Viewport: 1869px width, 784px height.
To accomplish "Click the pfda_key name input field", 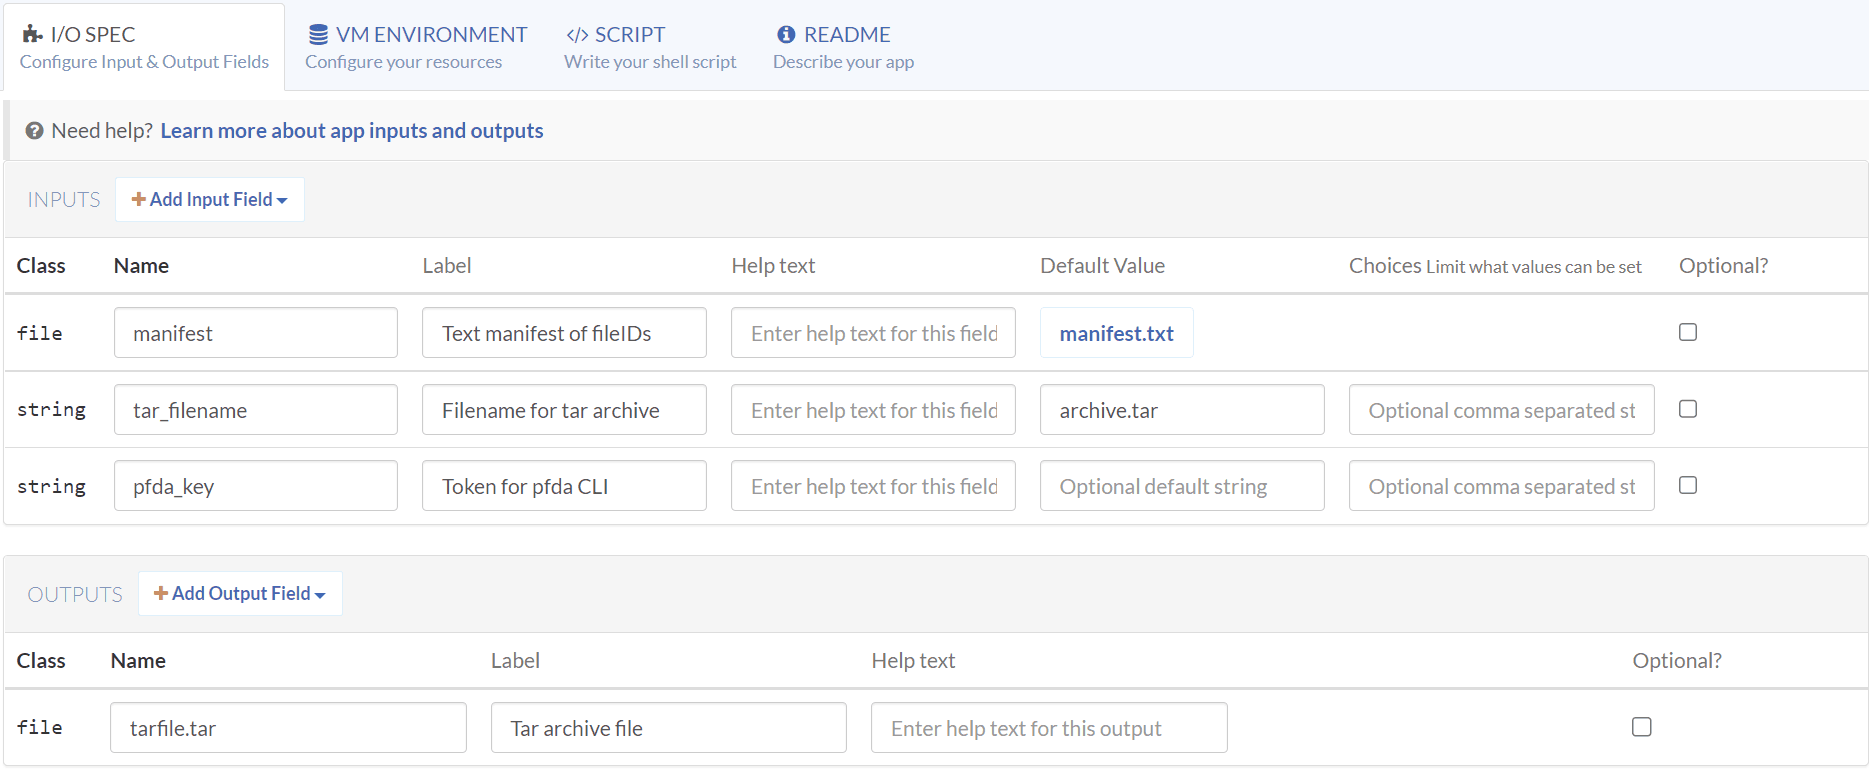I will coord(256,486).
